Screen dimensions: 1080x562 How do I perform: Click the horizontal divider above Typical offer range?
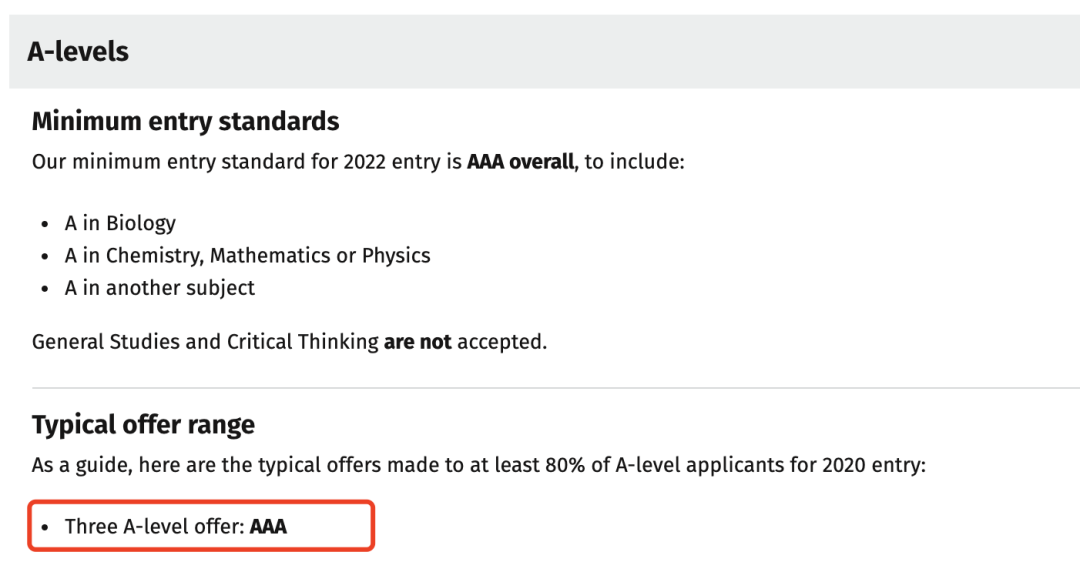tap(556, 388)
